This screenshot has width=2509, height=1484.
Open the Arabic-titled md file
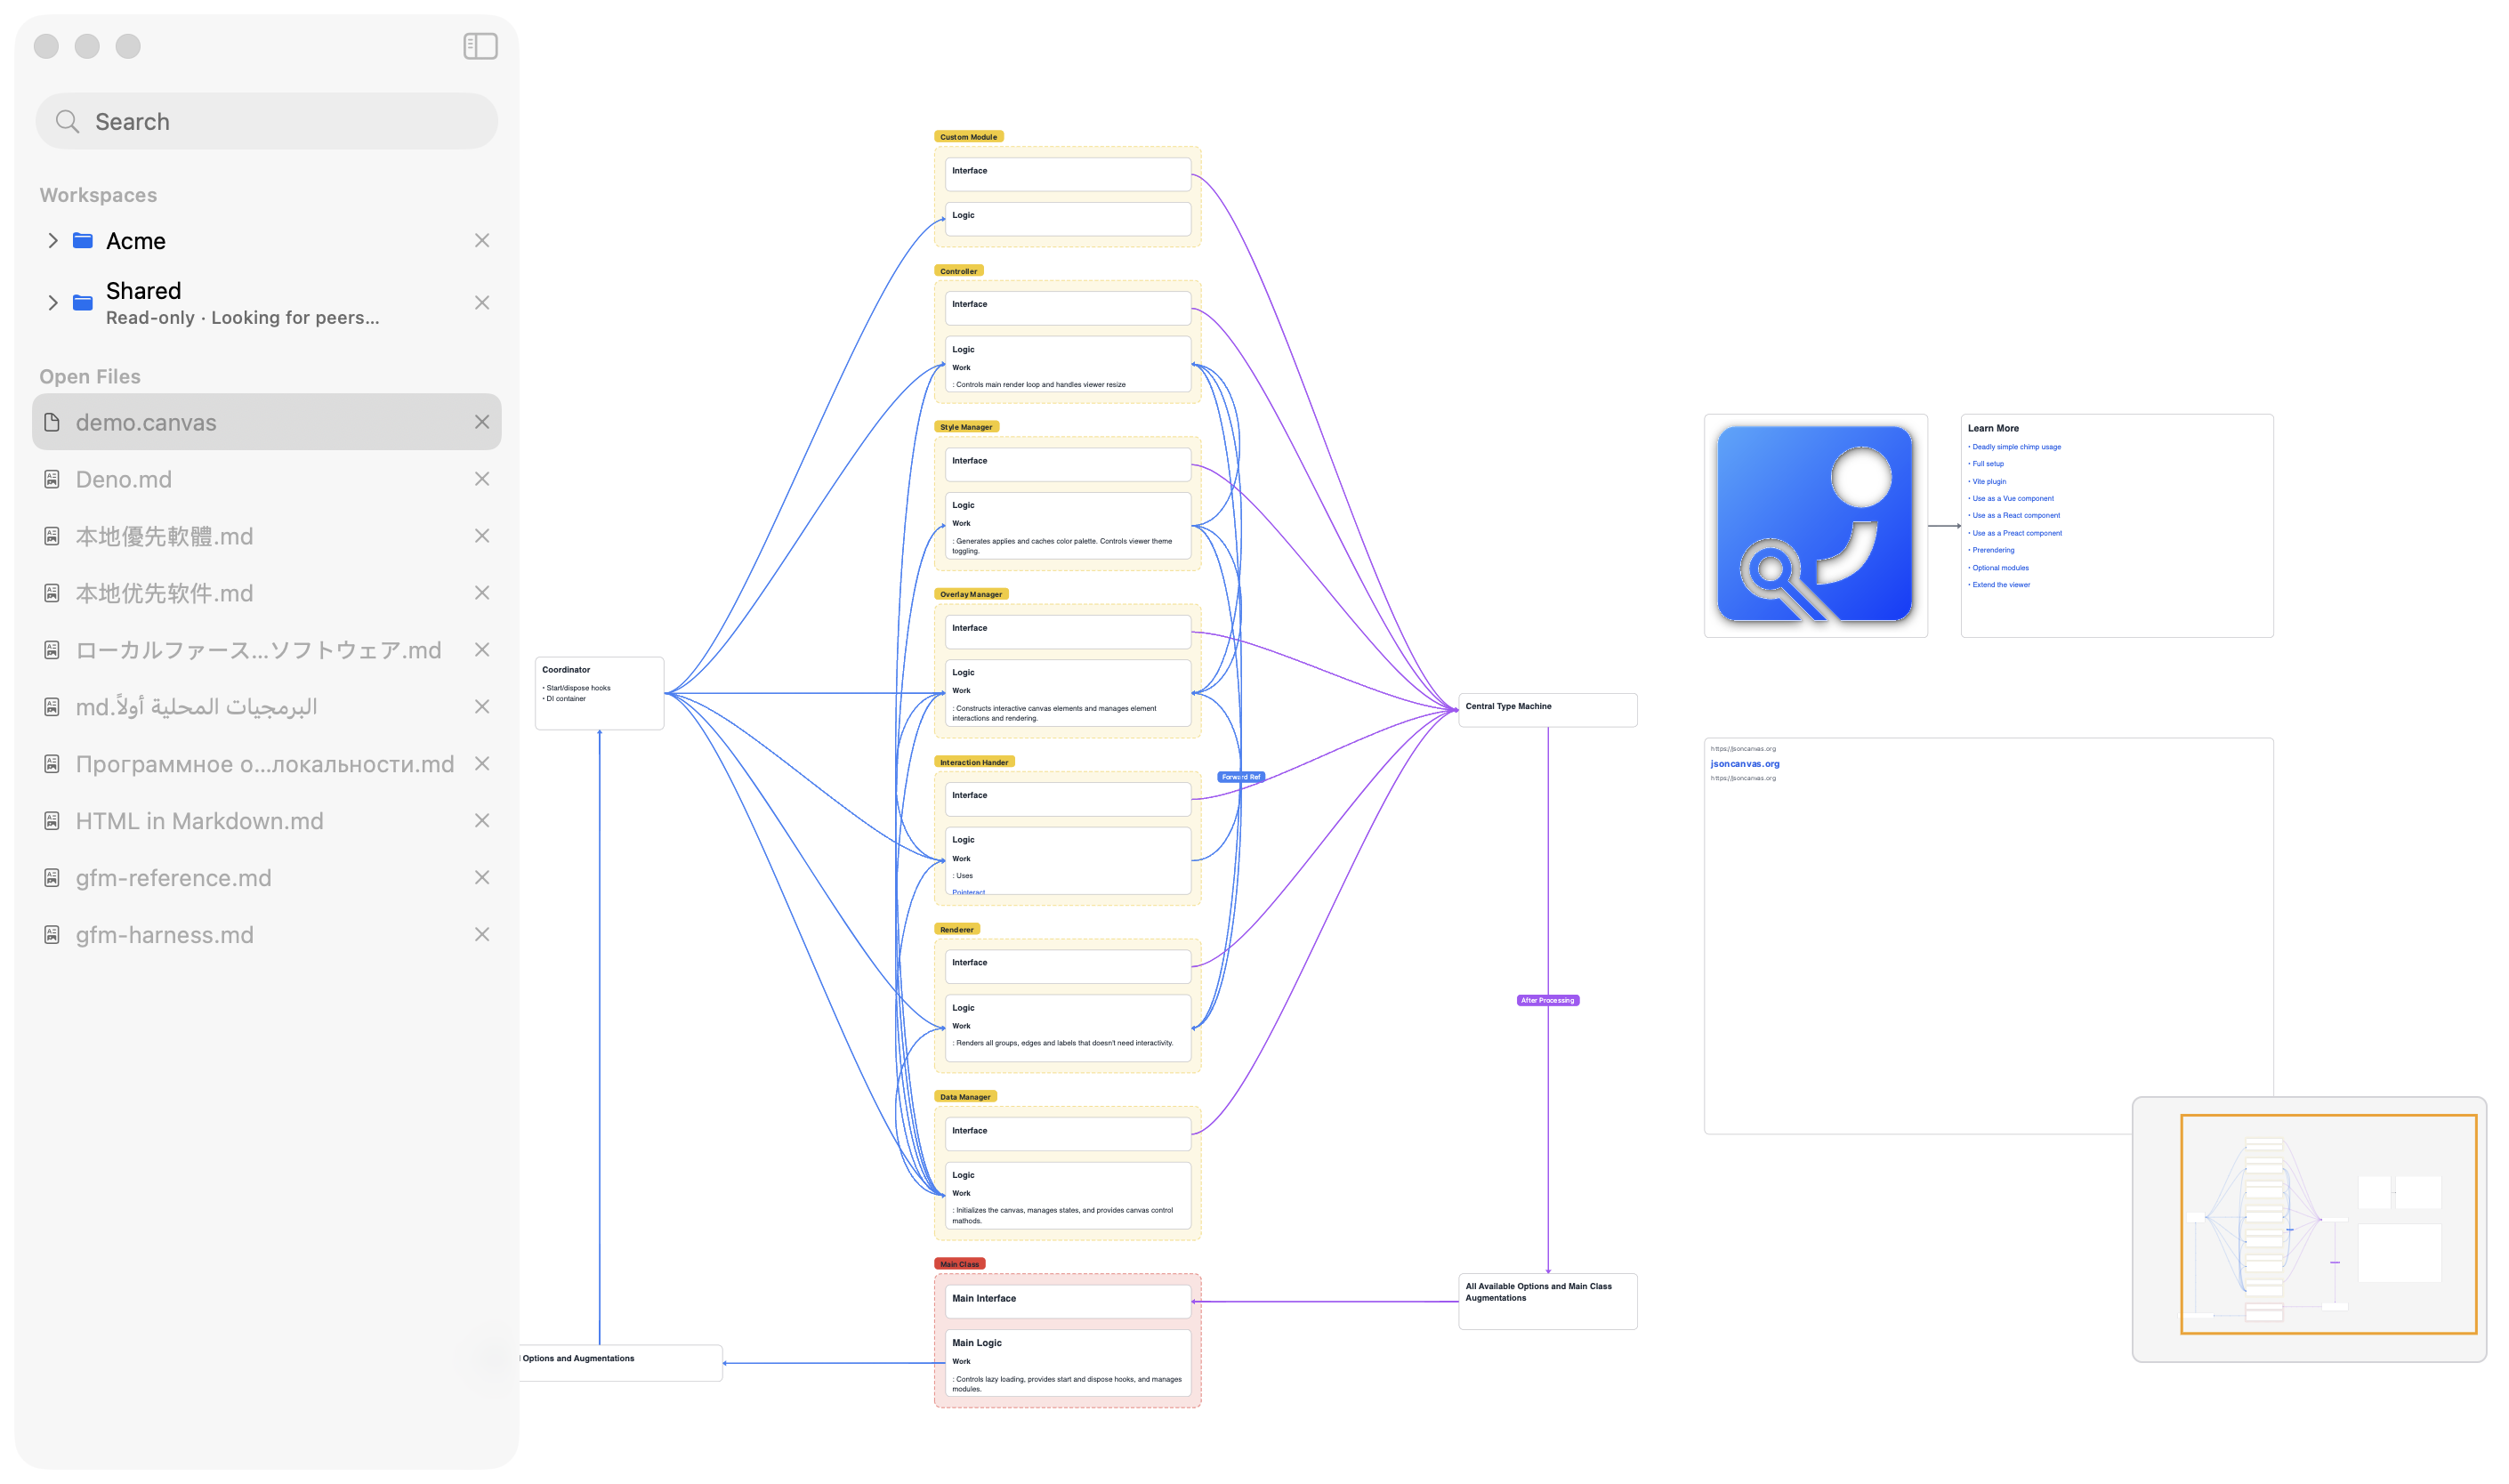point(267,707)
